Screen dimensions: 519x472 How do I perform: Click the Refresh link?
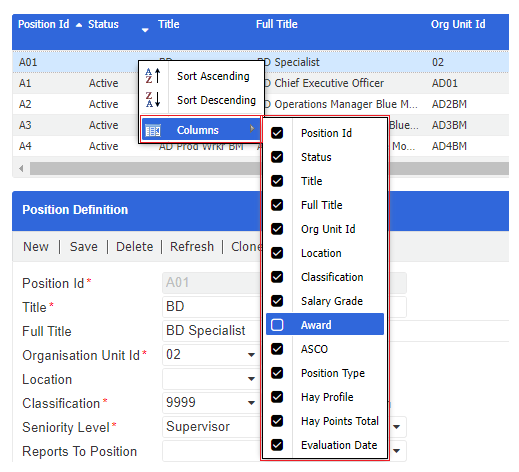pos(192,247)
